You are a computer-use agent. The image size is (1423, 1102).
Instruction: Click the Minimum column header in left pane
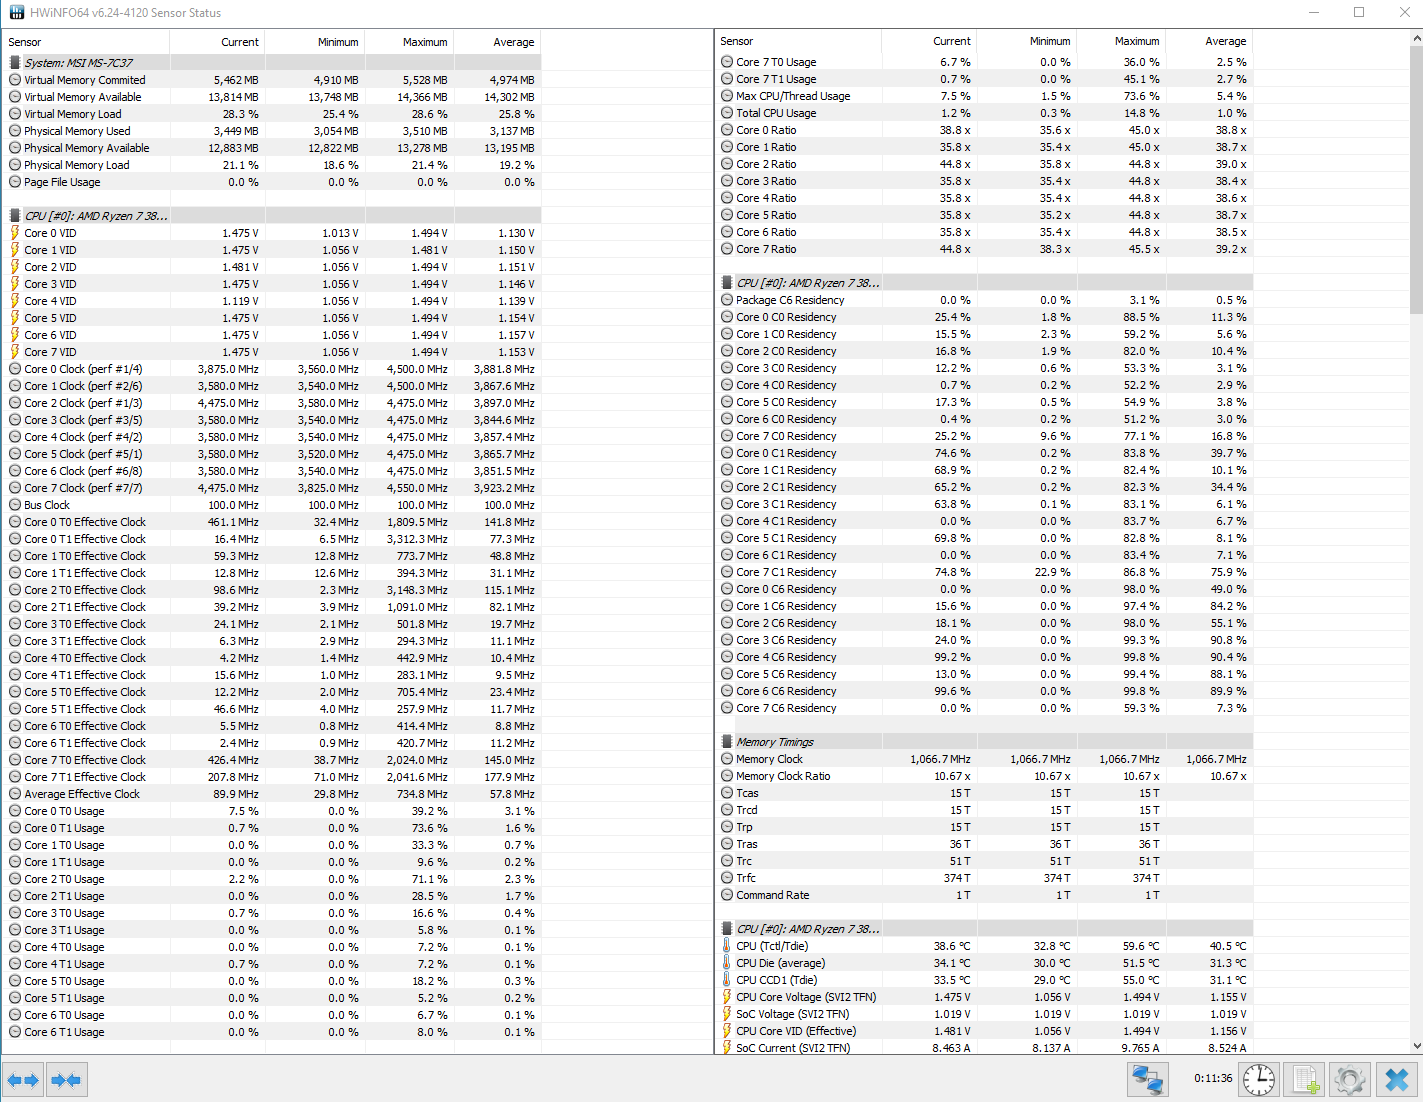pyautogui.click(x=315, y=42)
